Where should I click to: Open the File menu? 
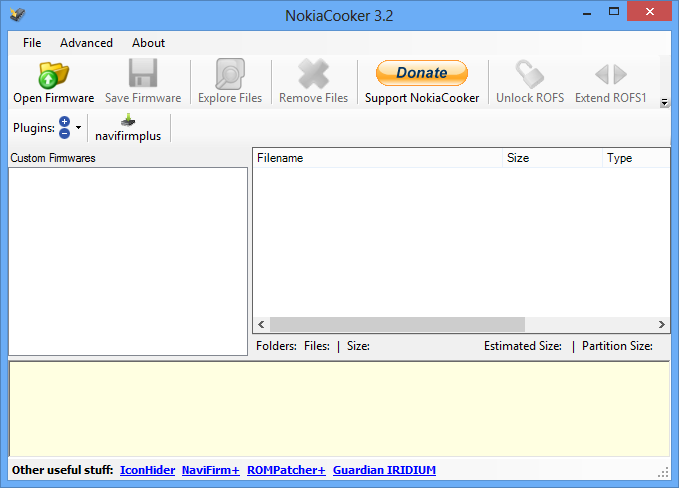point(32,43)
